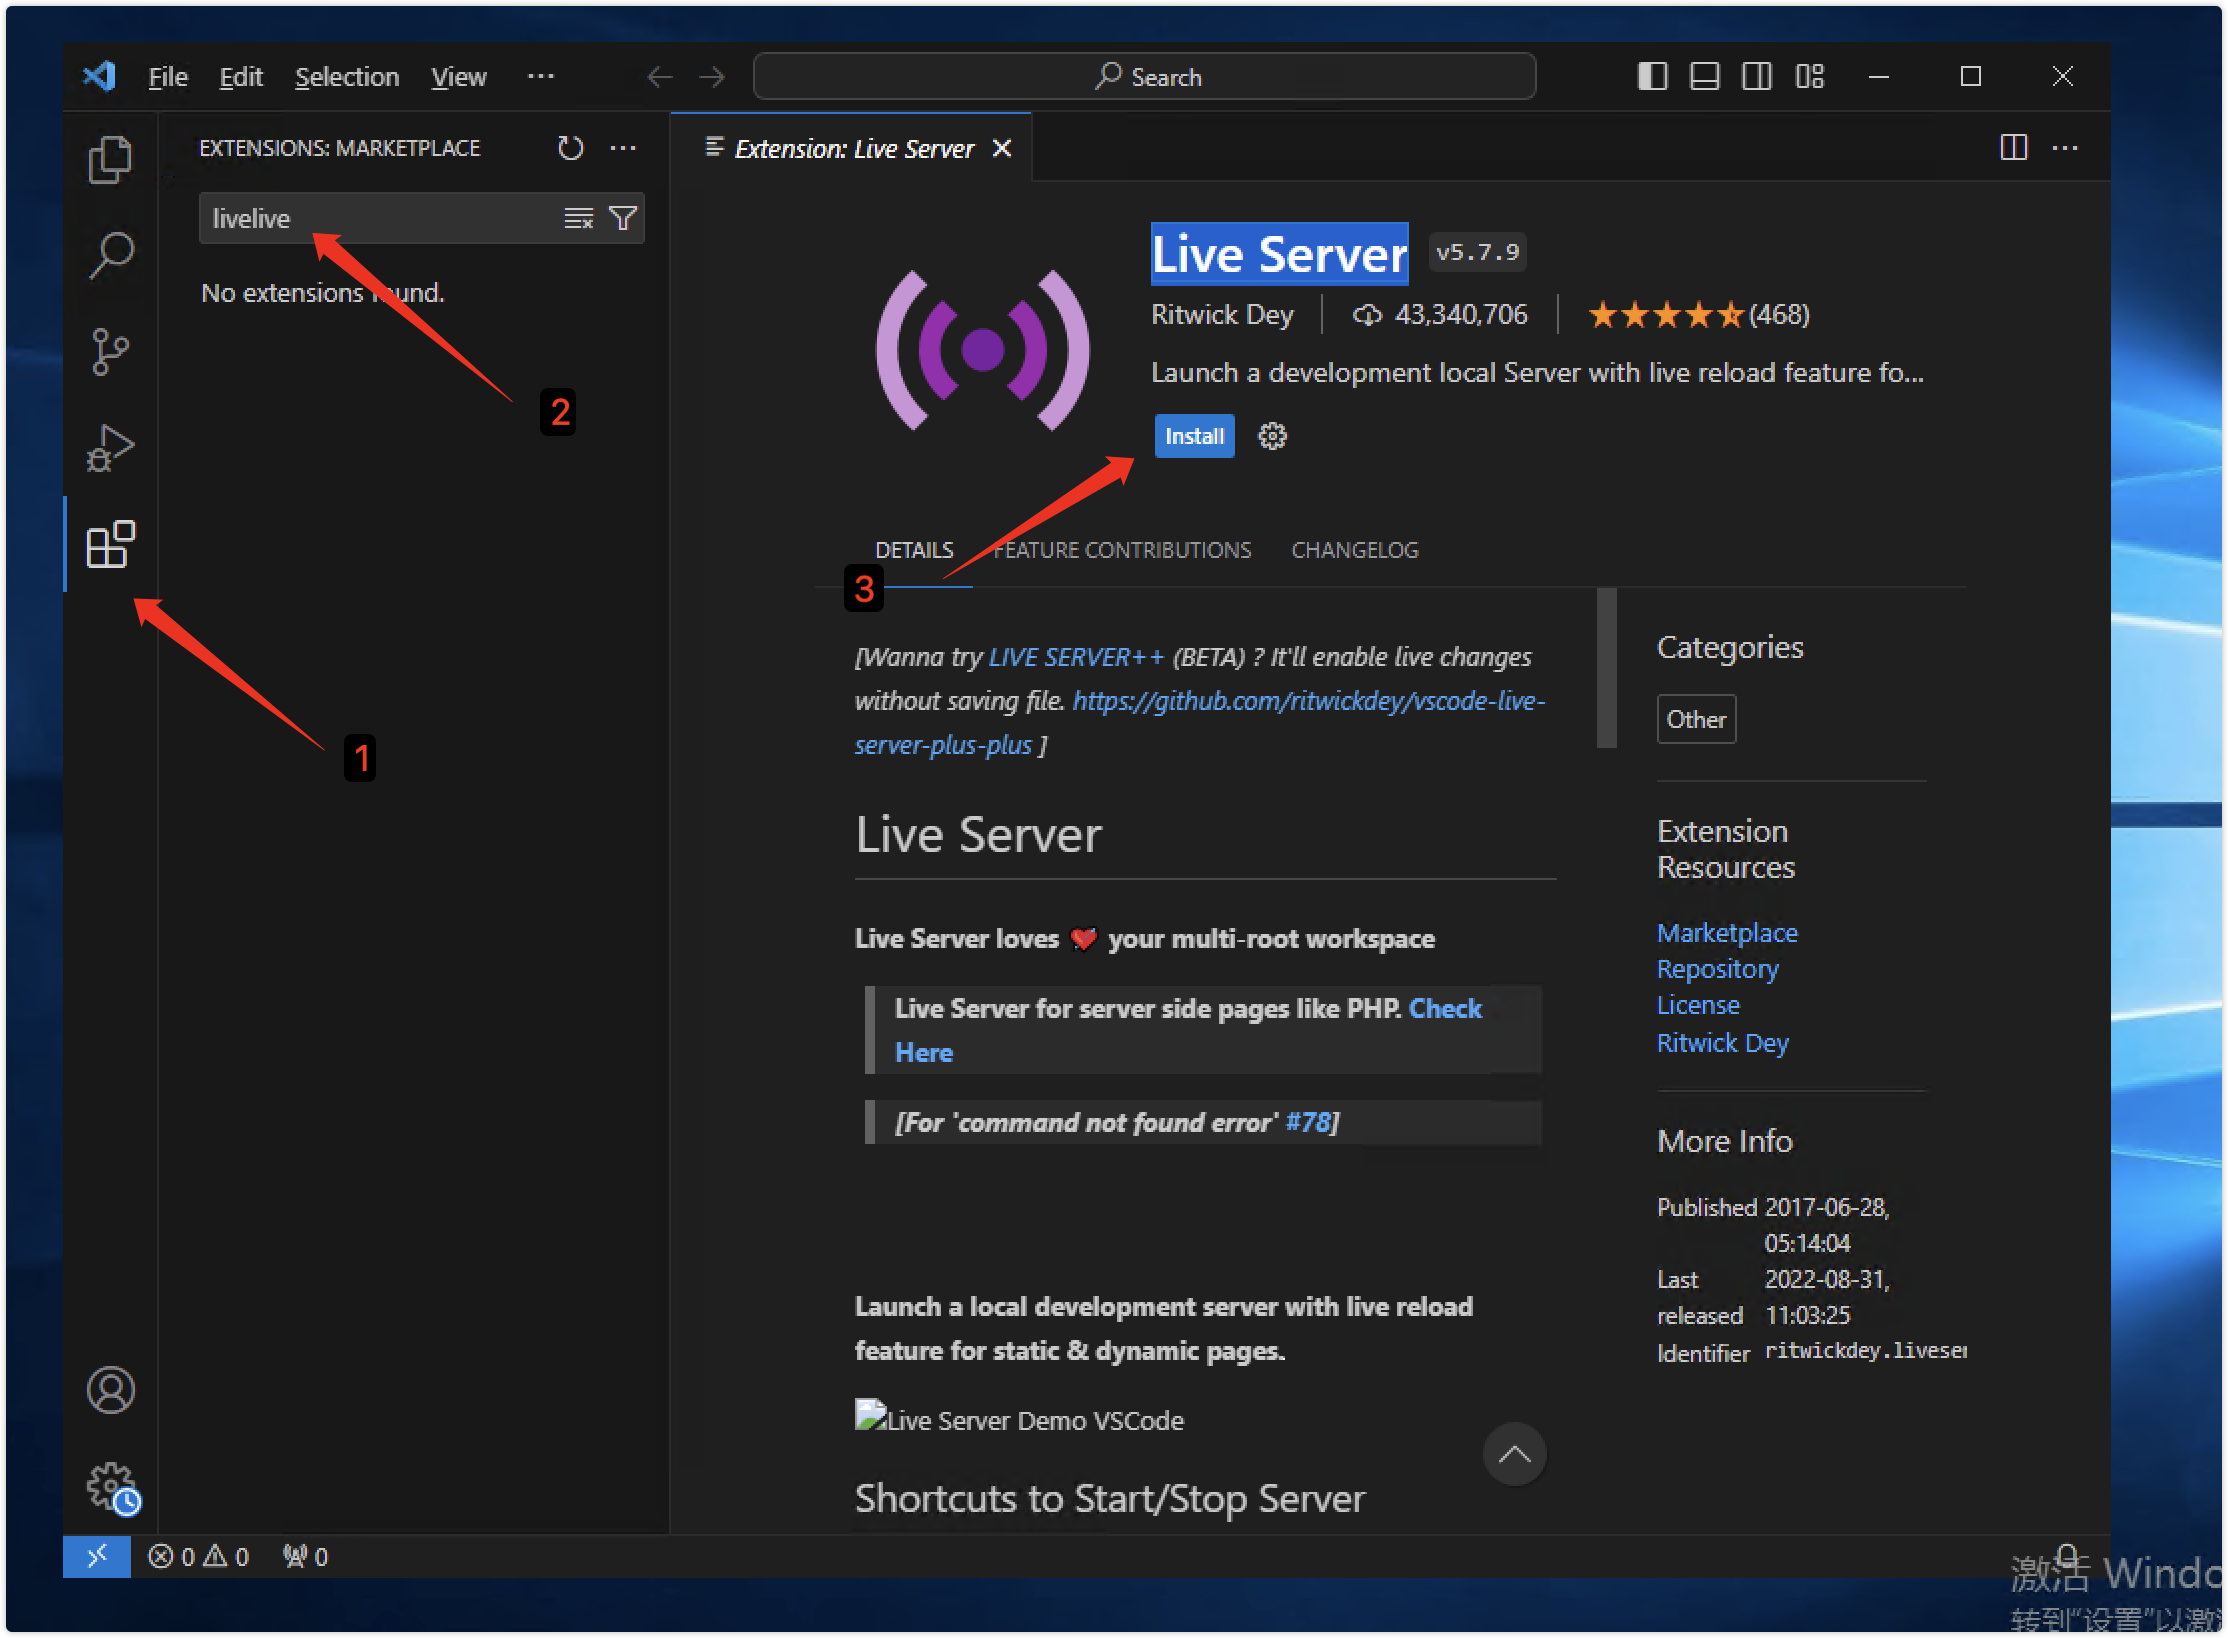Open the Explorer view in activity bar
The height and width of the screenshot is (1638, 2228).
pos(110,160)
